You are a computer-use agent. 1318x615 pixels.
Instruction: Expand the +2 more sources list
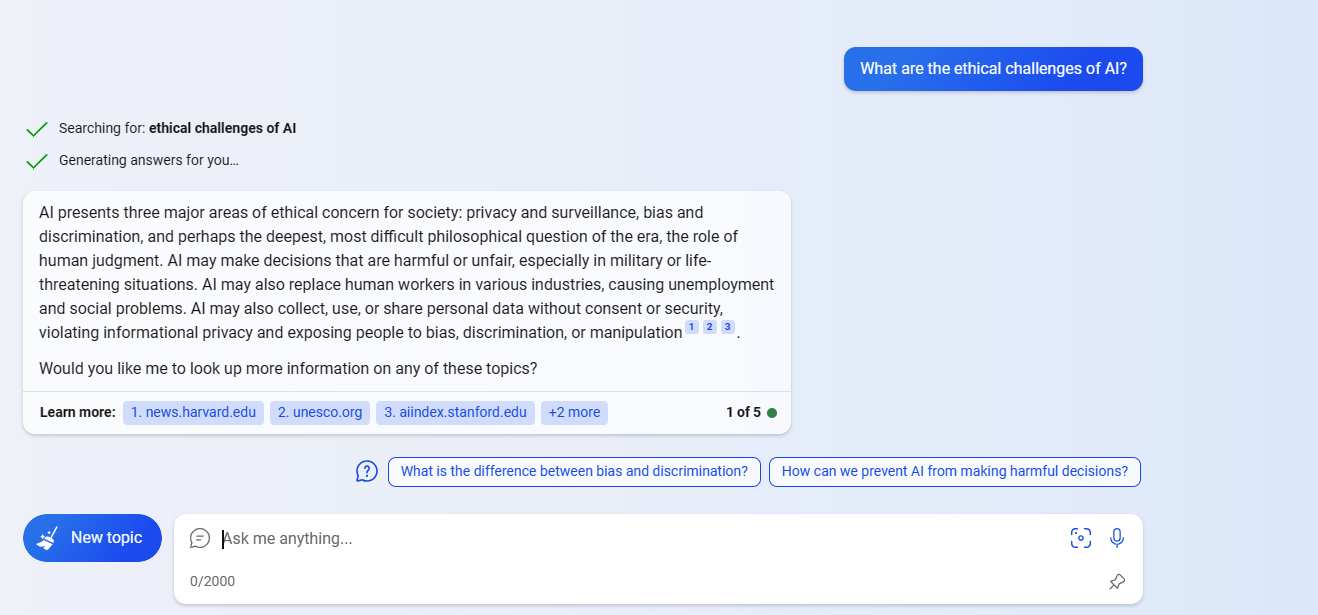click(574, 411)
